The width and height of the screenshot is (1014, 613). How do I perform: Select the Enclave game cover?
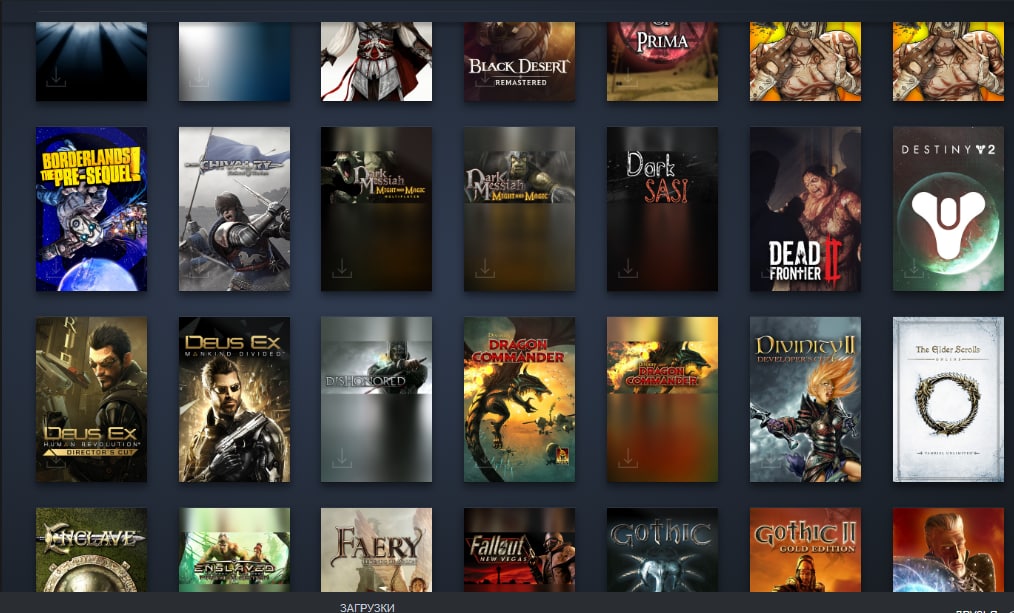point(91,550)
